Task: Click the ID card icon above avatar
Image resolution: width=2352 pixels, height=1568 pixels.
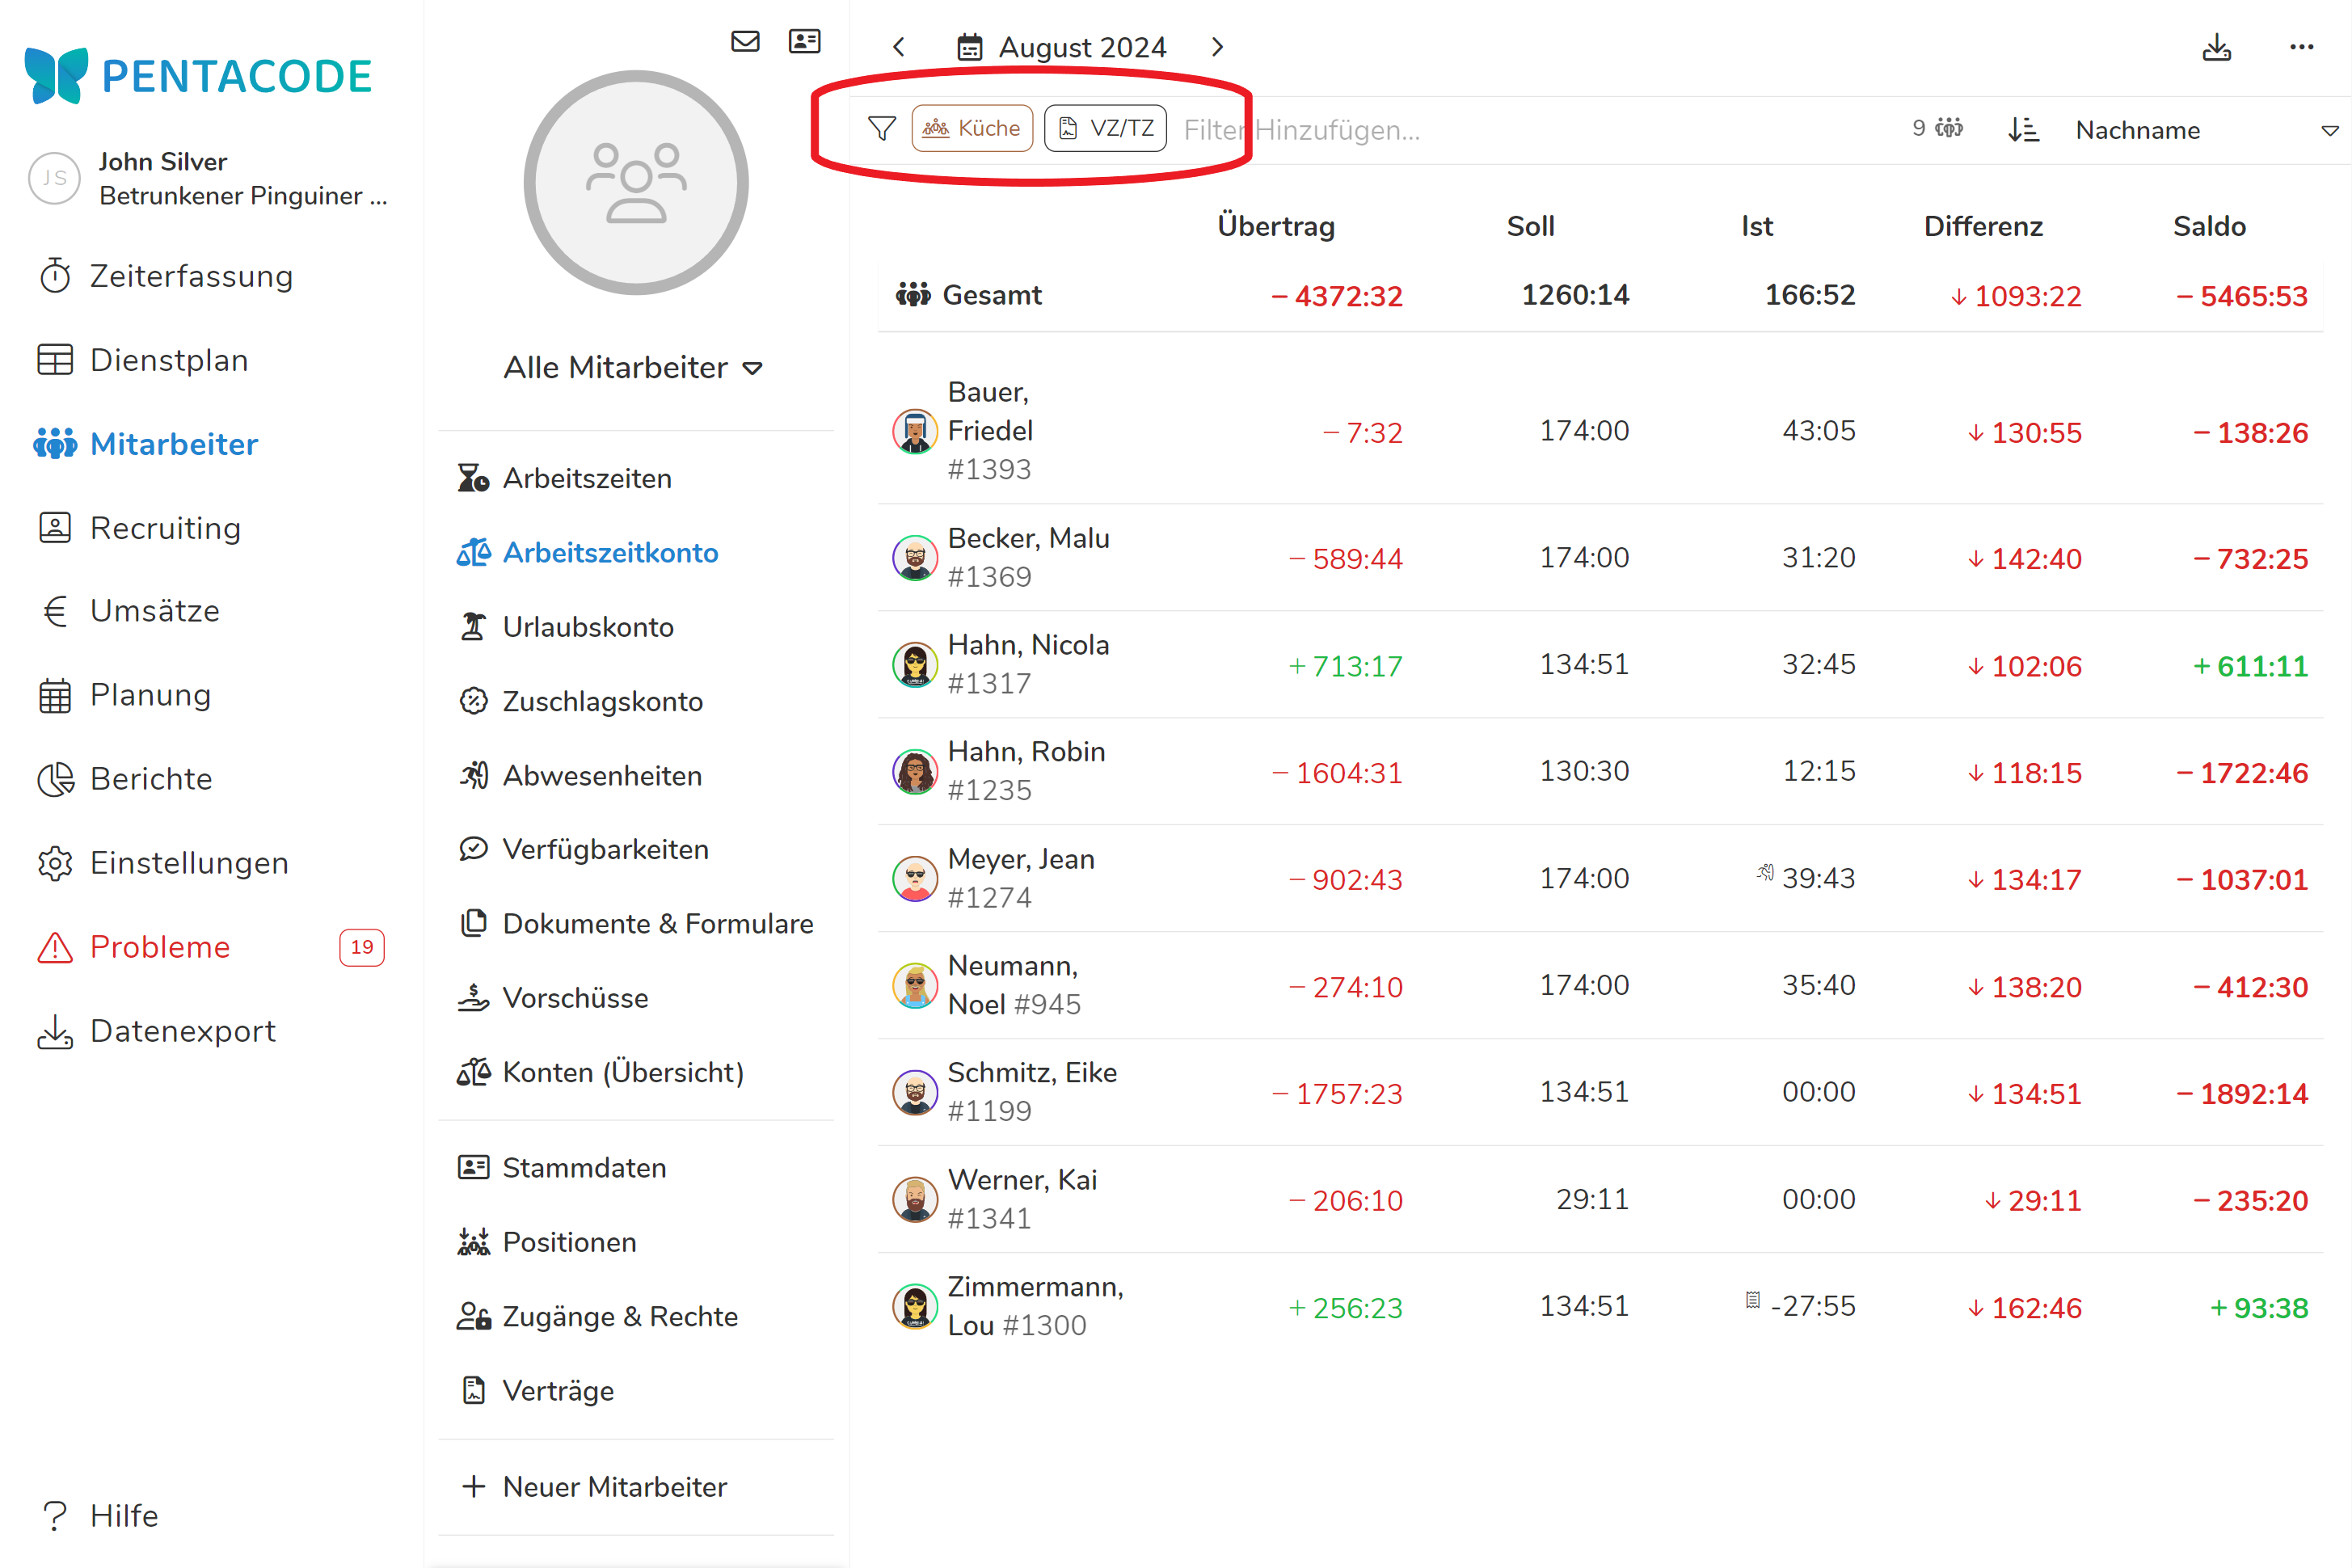Action: pyautogui.click(x=804, y=41)
